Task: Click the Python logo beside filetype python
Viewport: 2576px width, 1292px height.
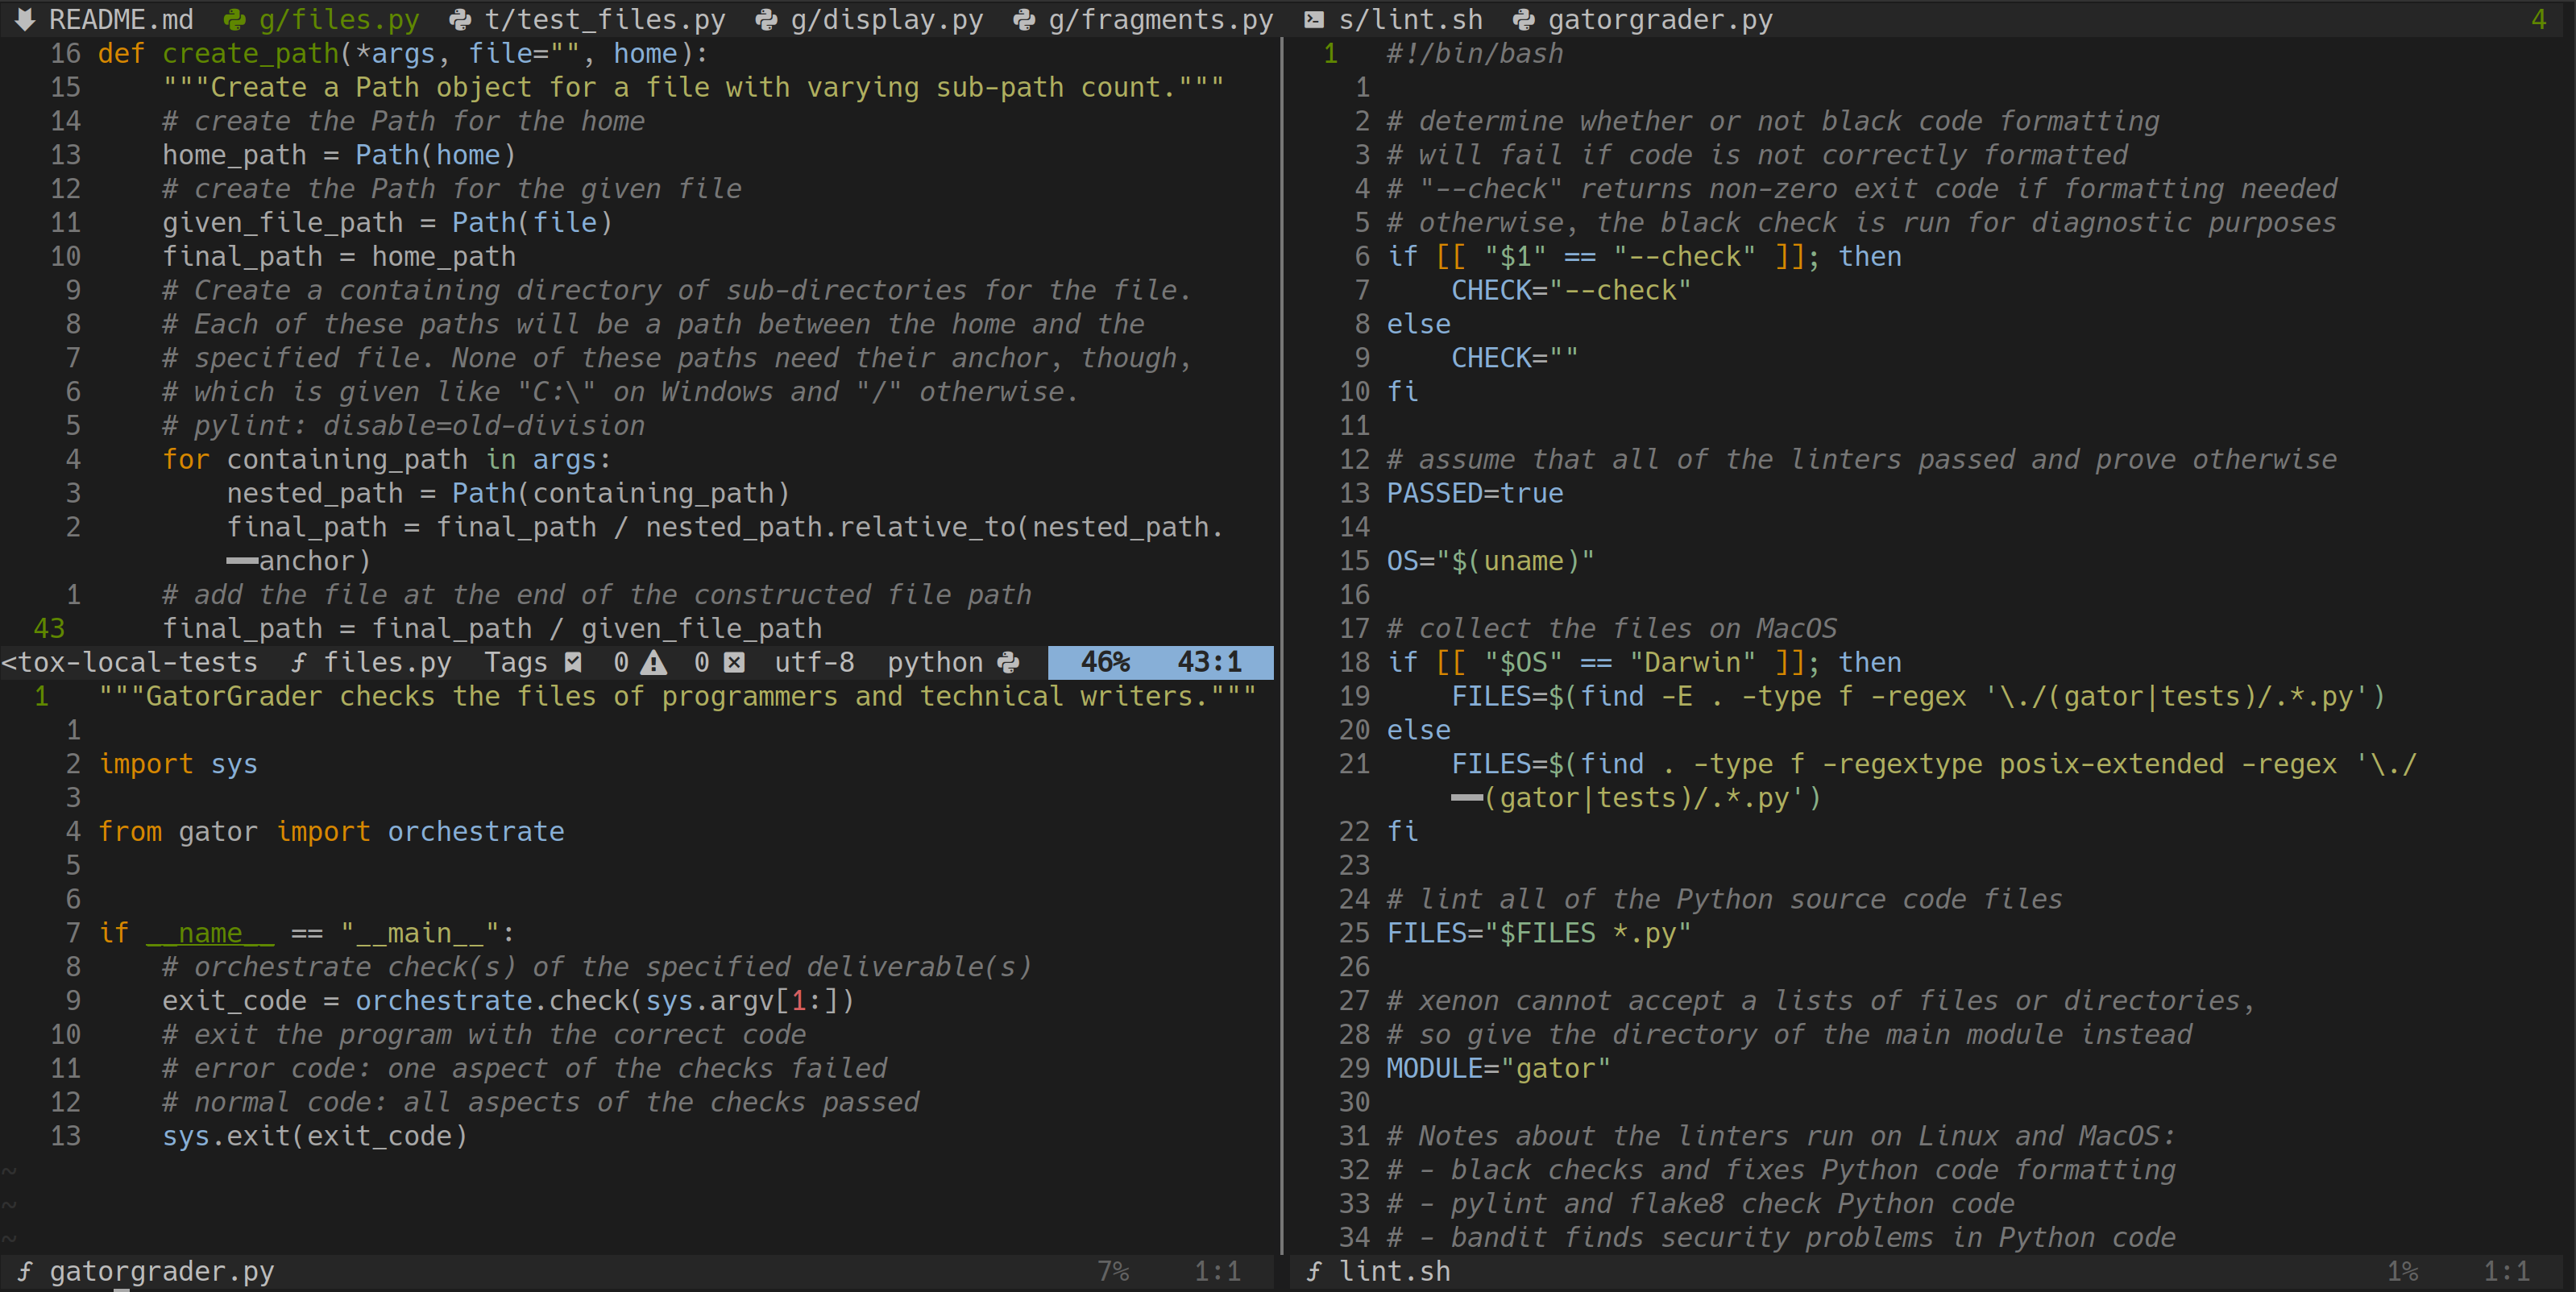Action: 1008,662
